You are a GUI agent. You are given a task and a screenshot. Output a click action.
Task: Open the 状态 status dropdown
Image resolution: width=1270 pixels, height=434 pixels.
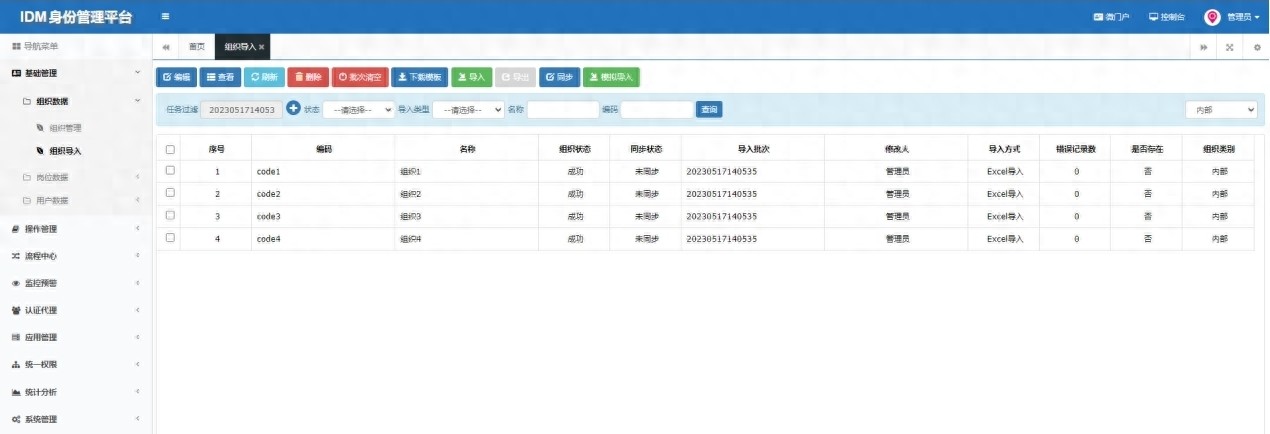pyautogui.click(x=359, y=110)
